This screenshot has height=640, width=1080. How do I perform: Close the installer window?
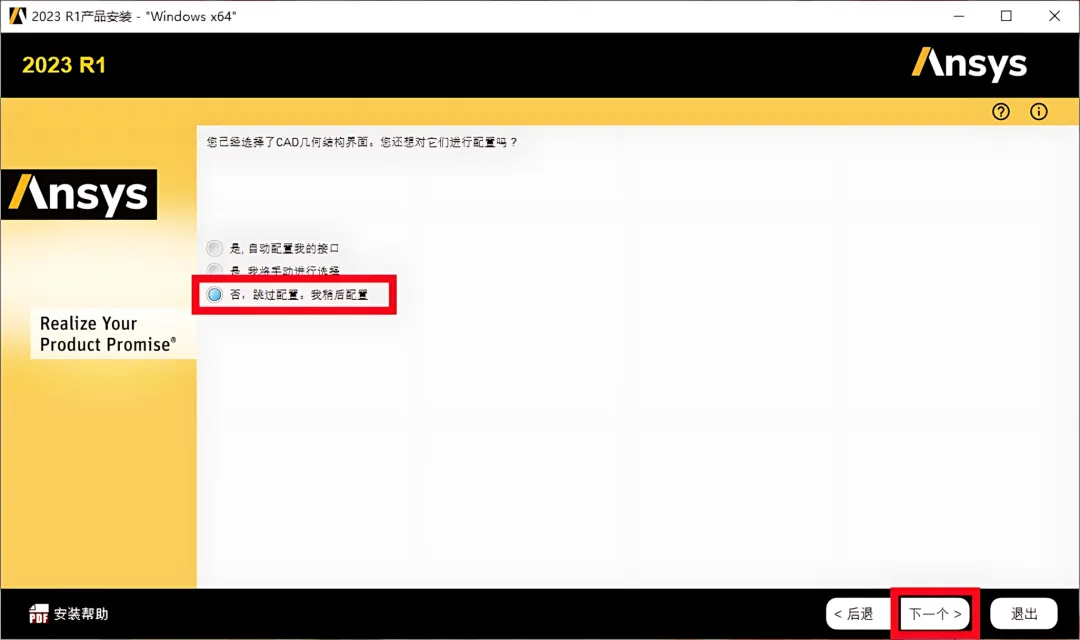click(1055, 16)
